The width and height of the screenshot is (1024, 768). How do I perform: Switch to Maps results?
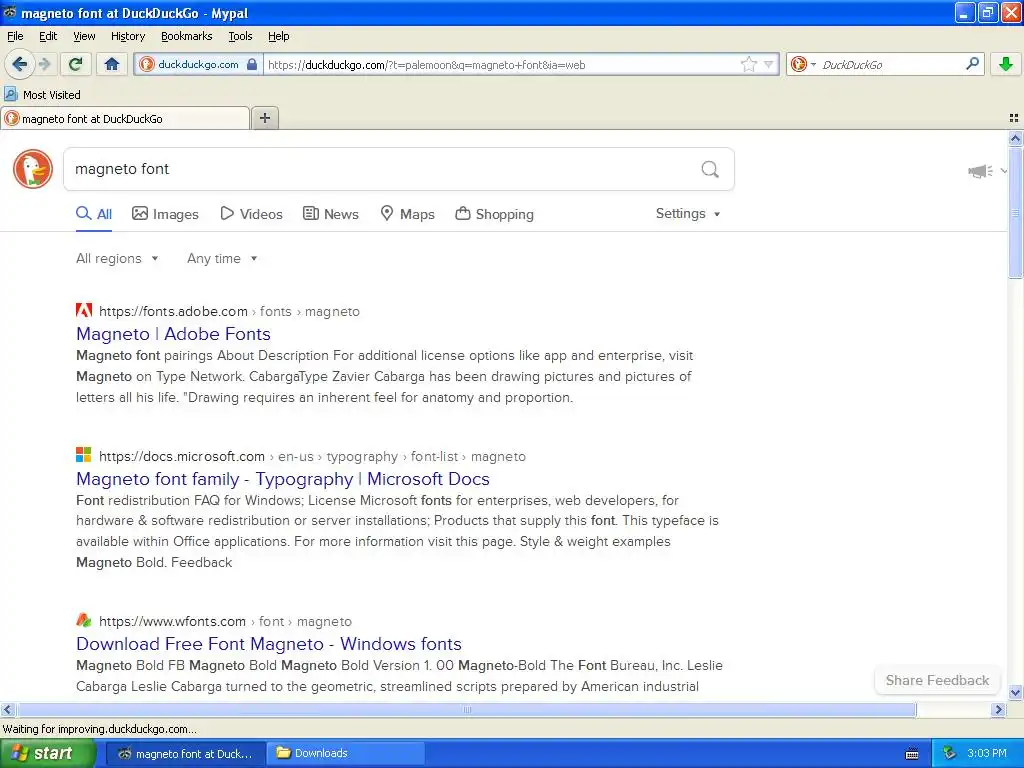(408, 214)
